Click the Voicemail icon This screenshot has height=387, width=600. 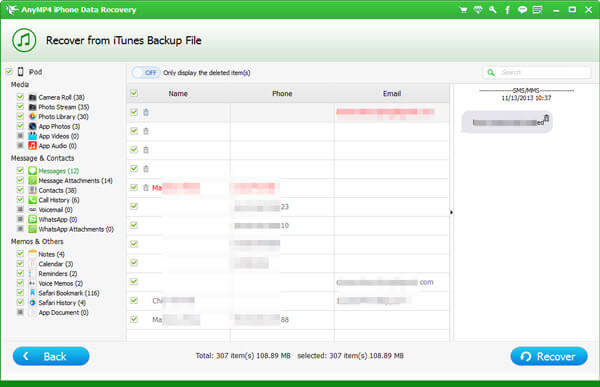33,210
